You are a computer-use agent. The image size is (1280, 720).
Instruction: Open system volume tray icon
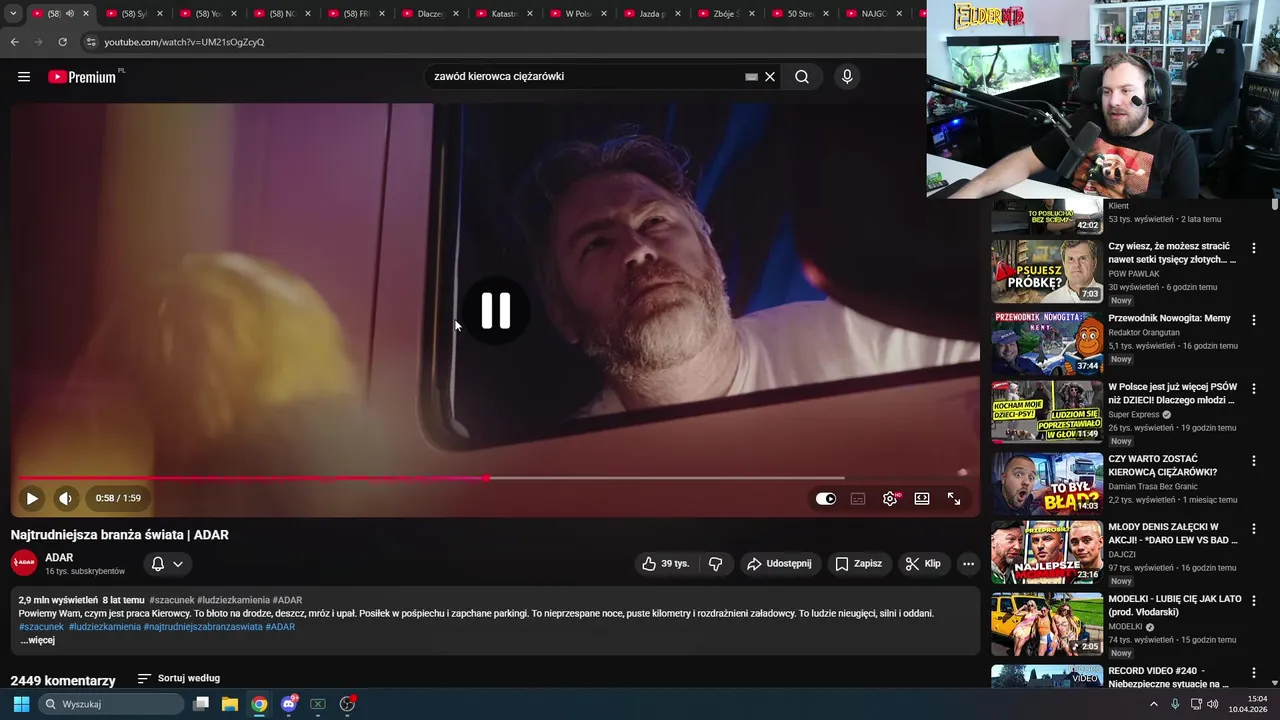click(1212, 704)
